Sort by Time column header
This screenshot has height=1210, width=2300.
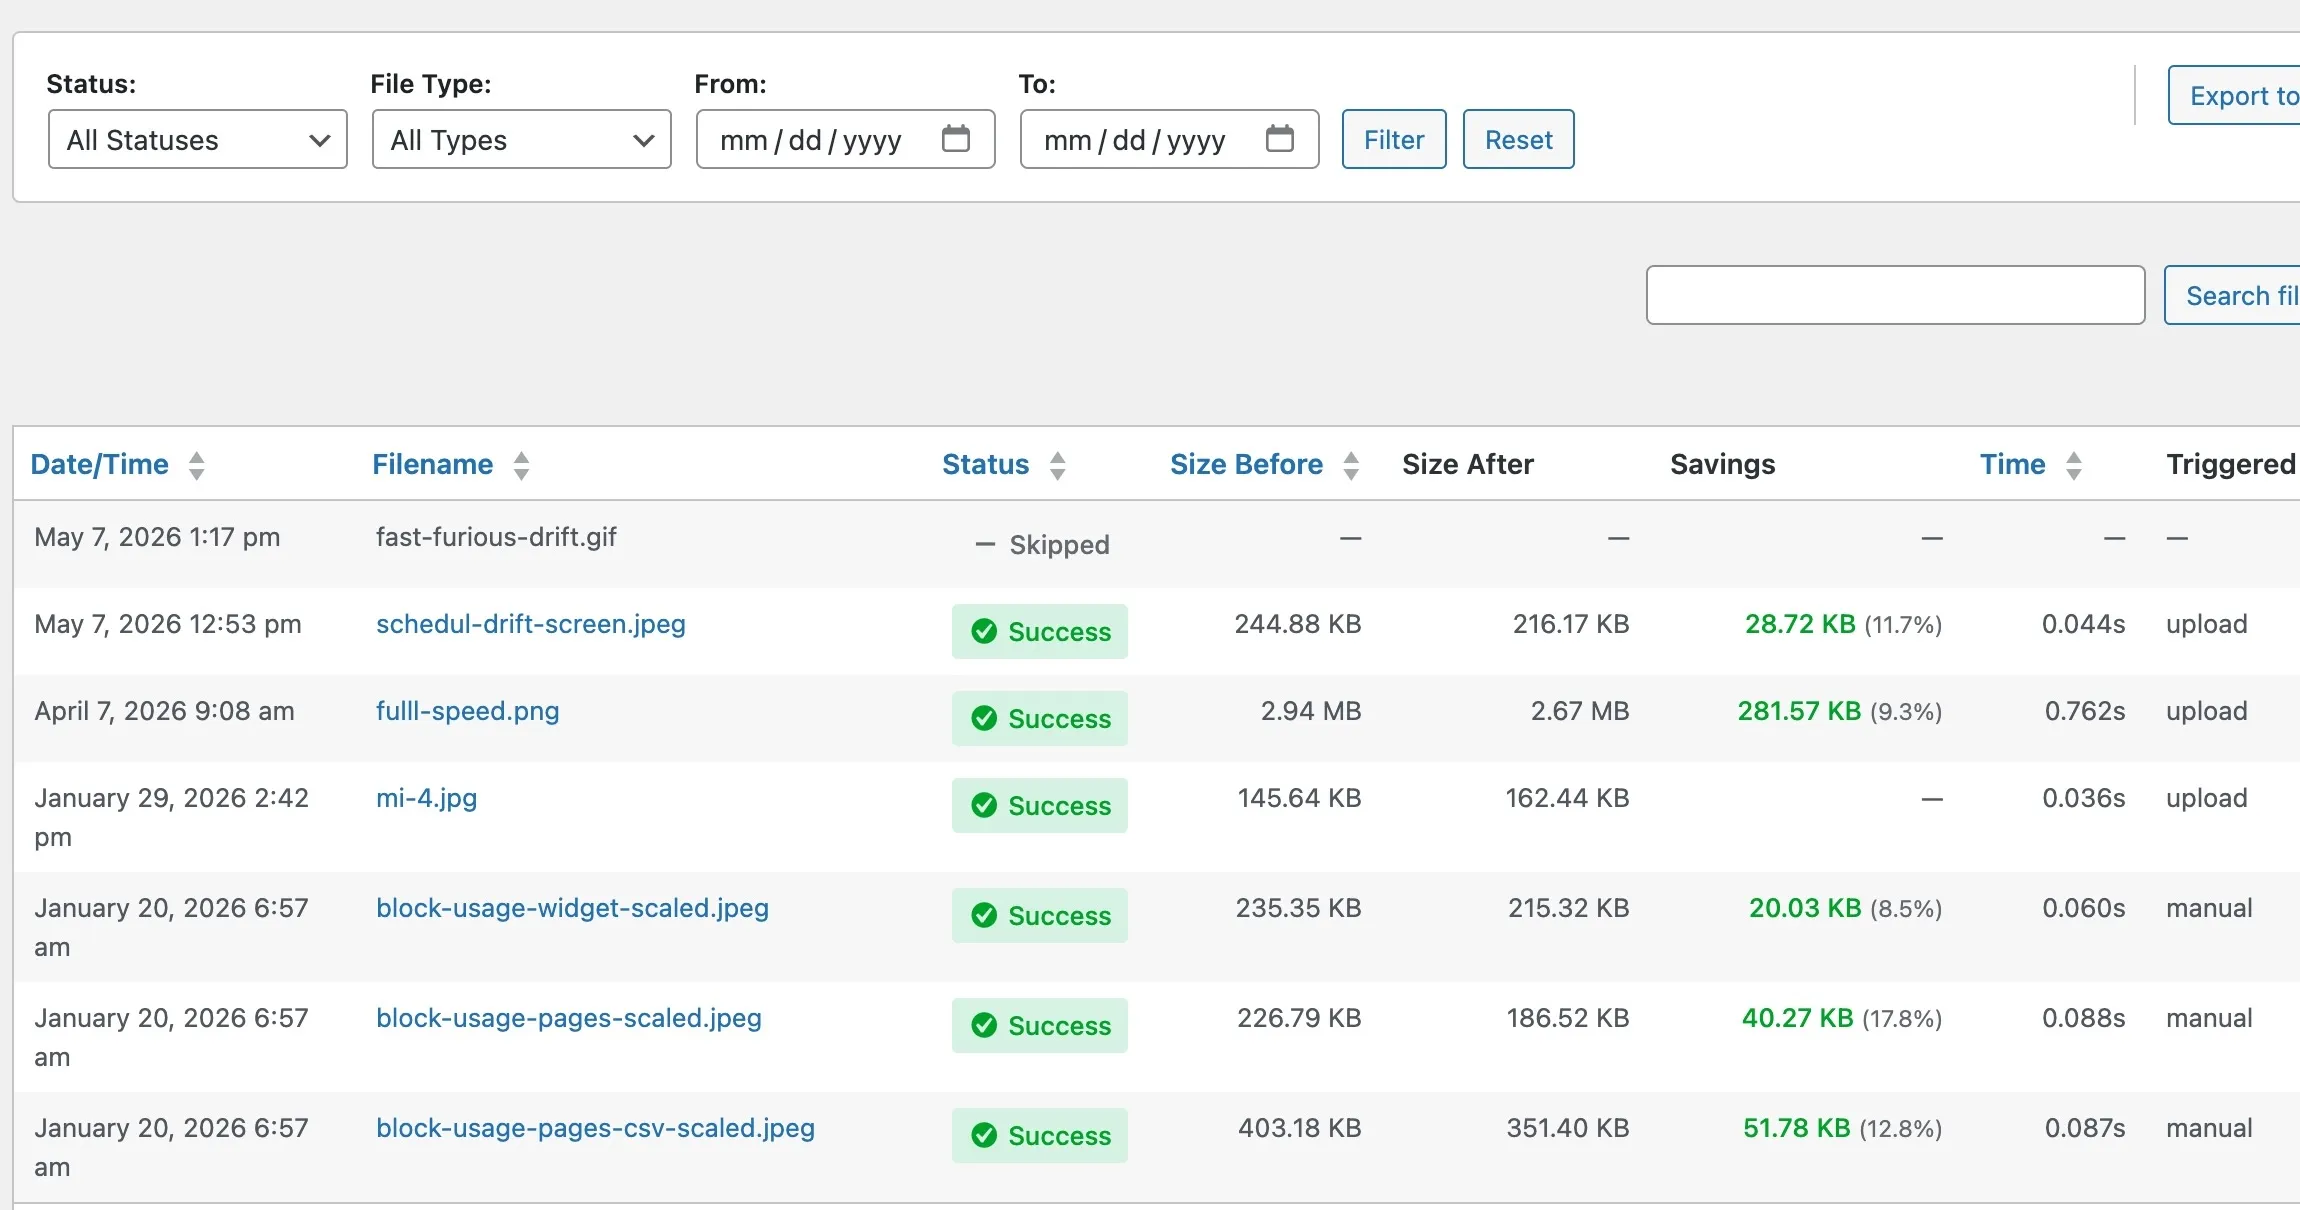coord(2012,464)
